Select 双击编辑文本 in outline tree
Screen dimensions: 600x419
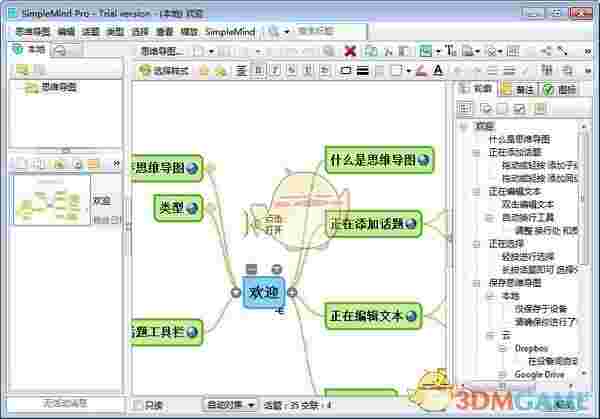tap(528, 204)
